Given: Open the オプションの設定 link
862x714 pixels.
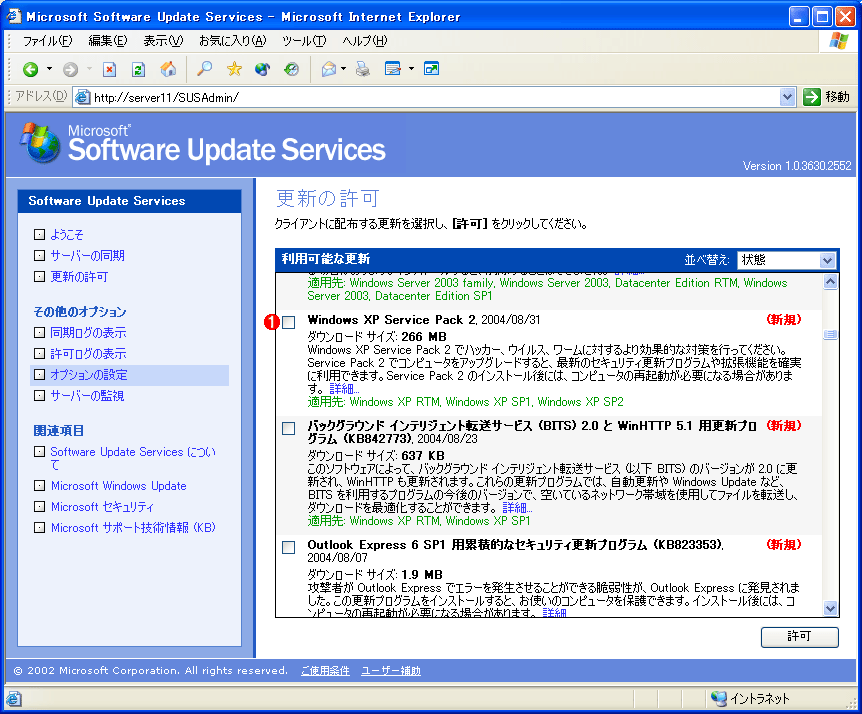Looking at the screenshot, I should point(89,375).
